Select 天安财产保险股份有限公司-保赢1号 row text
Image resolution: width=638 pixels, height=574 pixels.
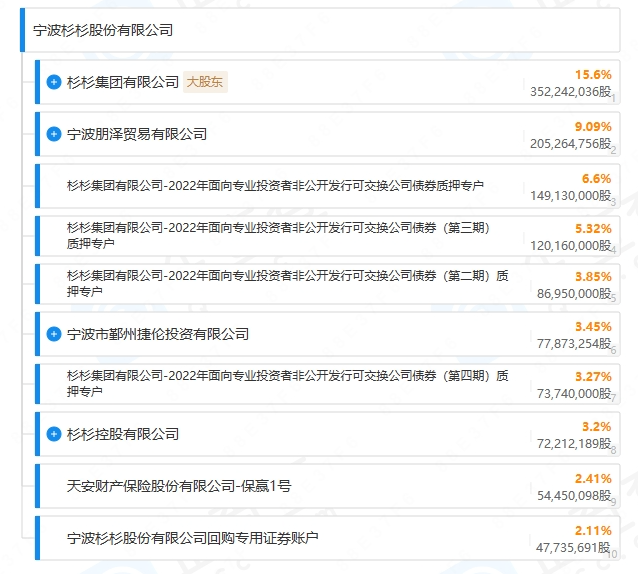(x=179, y=486)
